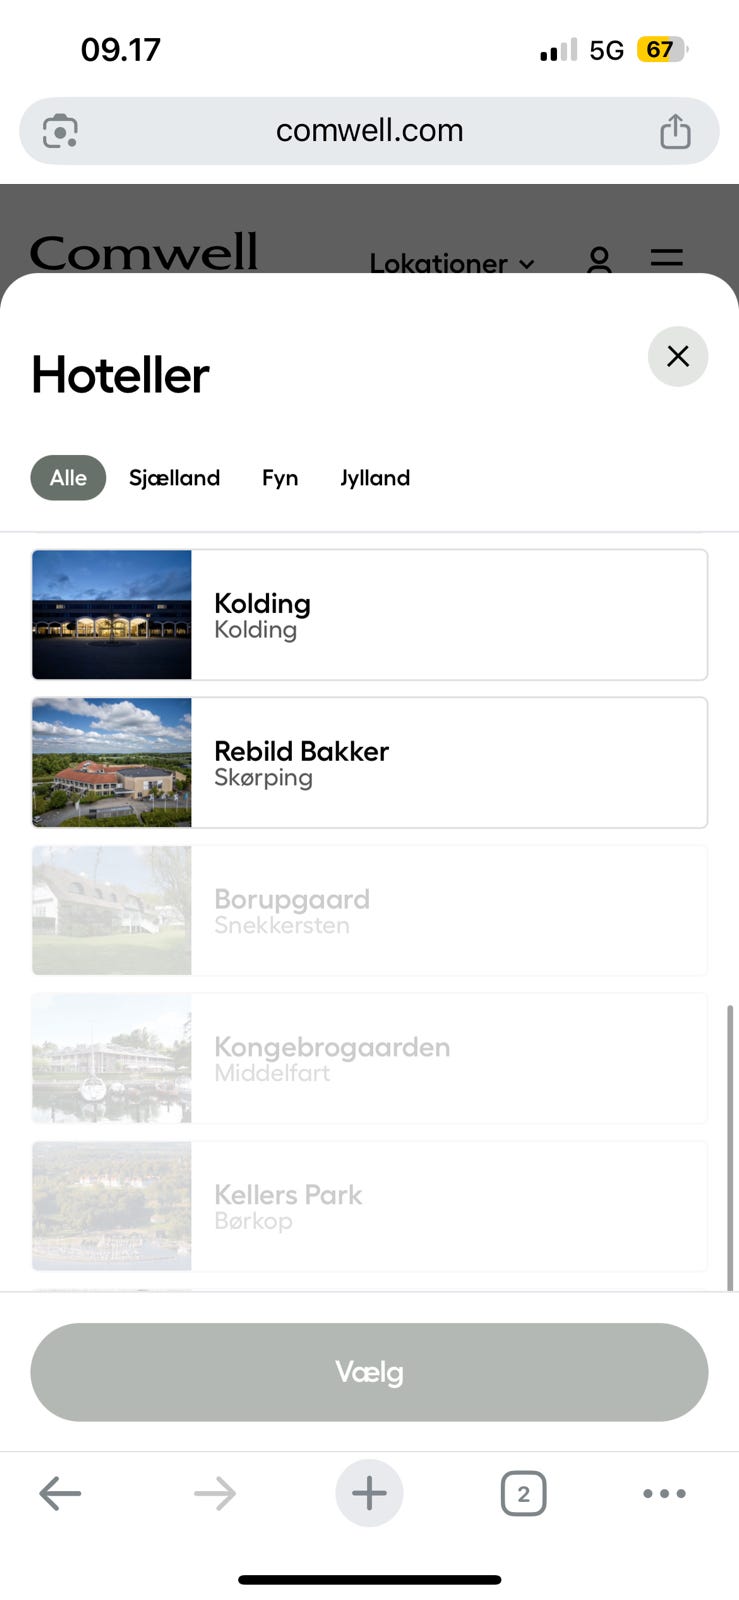Open new tab with plus button
The image size is (739, 1600).
369,1493
